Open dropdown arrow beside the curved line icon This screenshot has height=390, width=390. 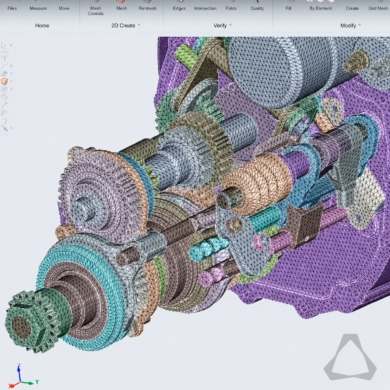[11, 66]
